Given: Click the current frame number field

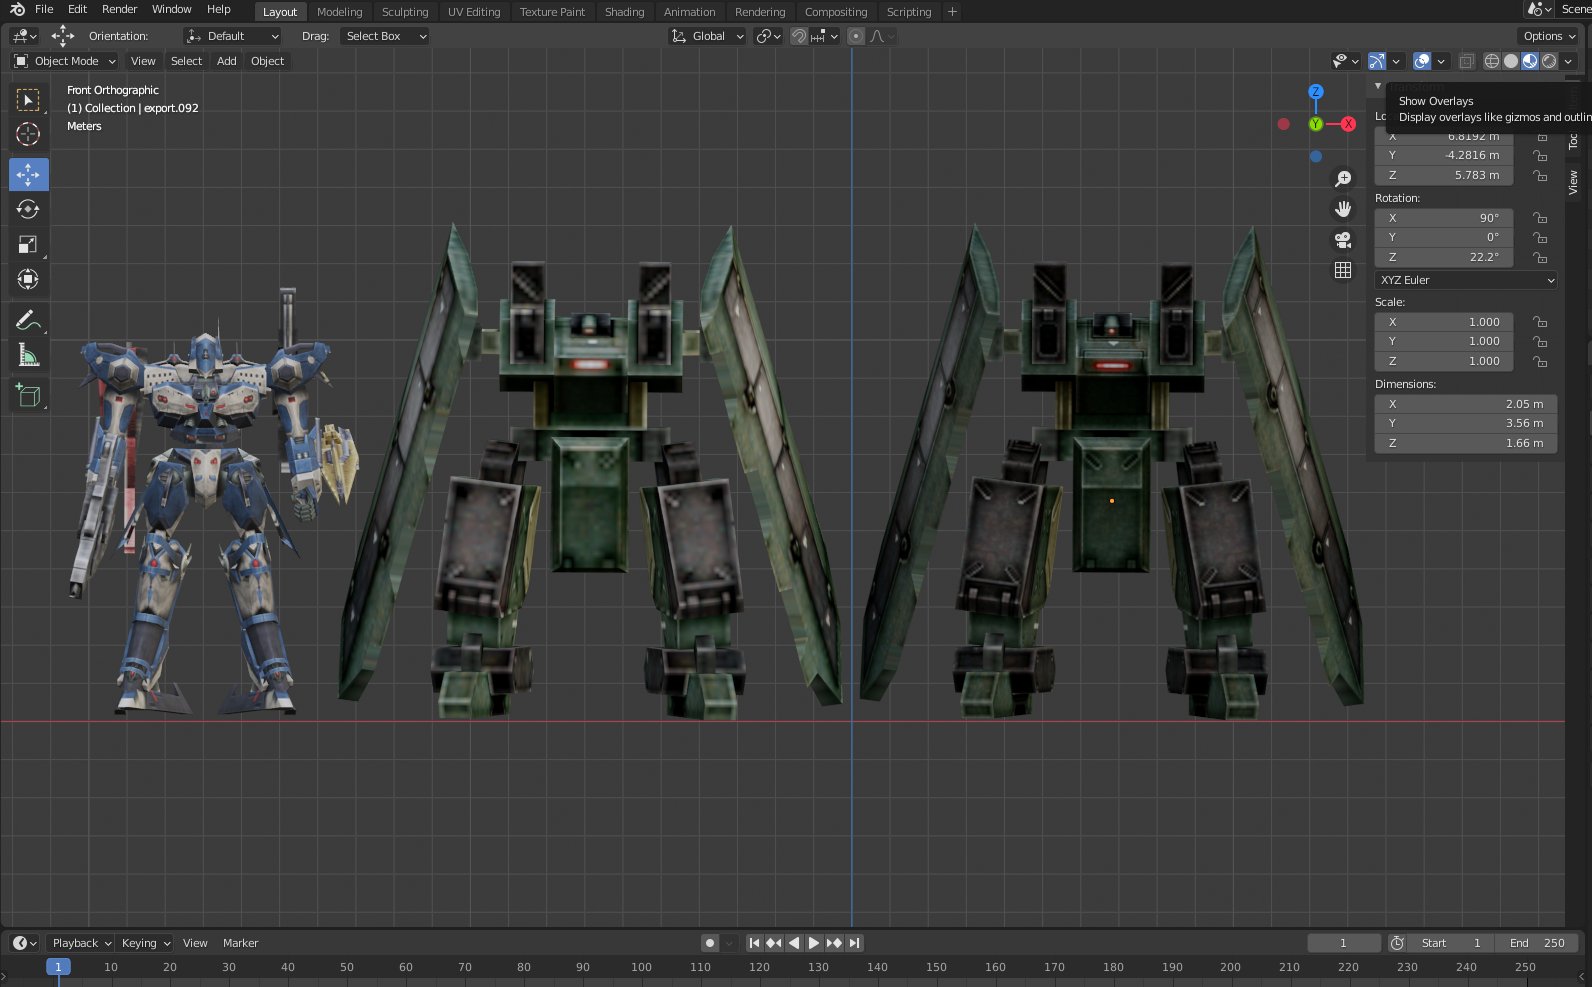Looking at the screenshot, I should tap(1344, 943).
